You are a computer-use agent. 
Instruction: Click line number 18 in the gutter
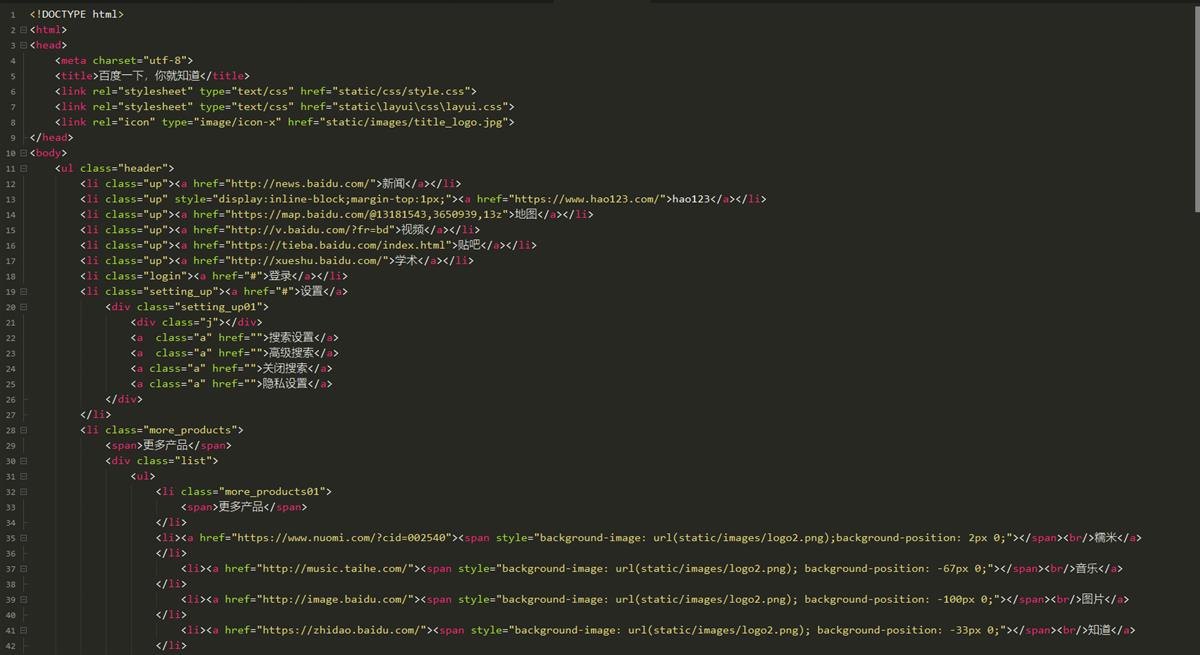click(x=11, y=276)
